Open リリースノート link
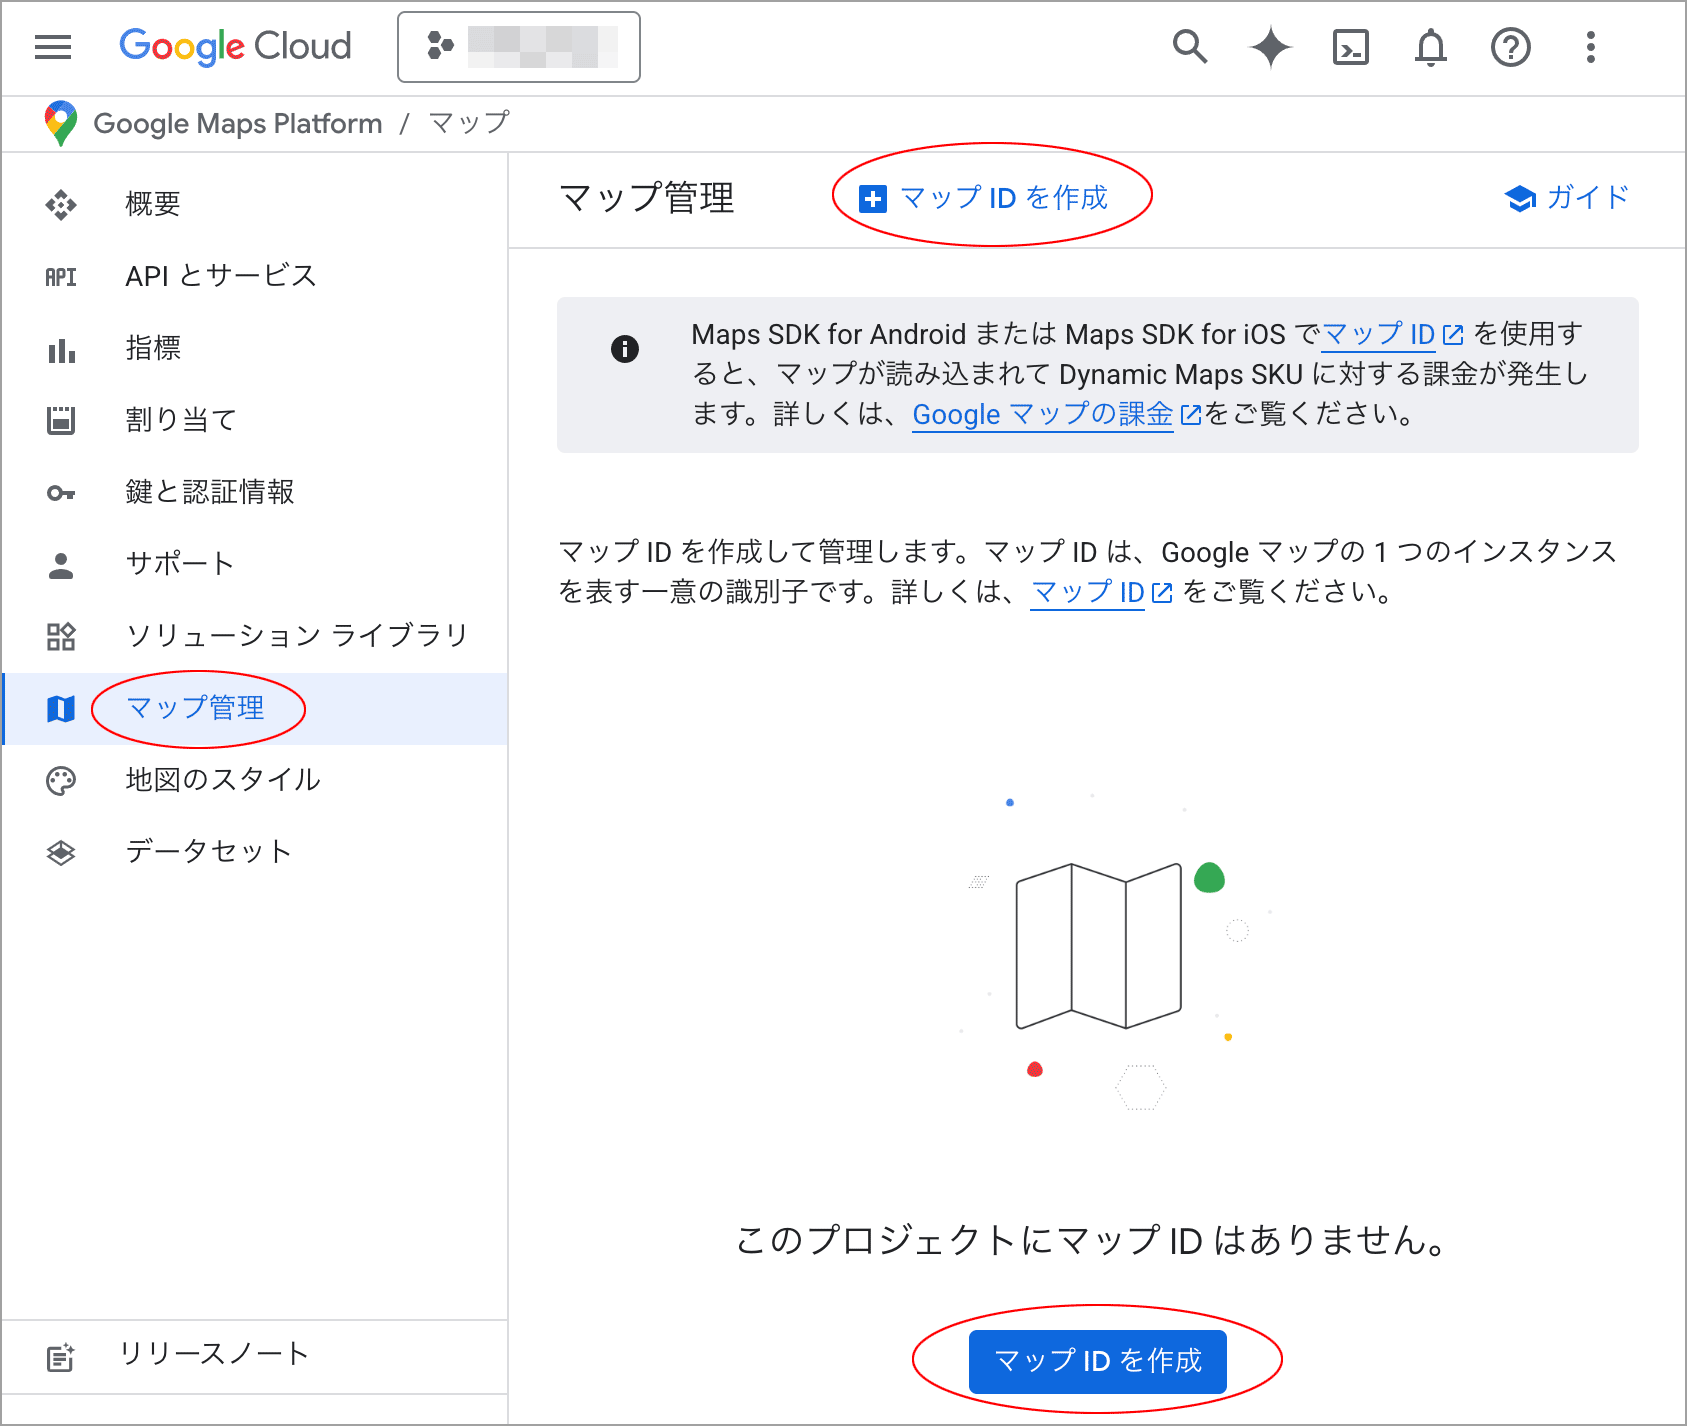Image resolution: width=1687 pixels, height=1426 pixels. [x=214, y=1354]
